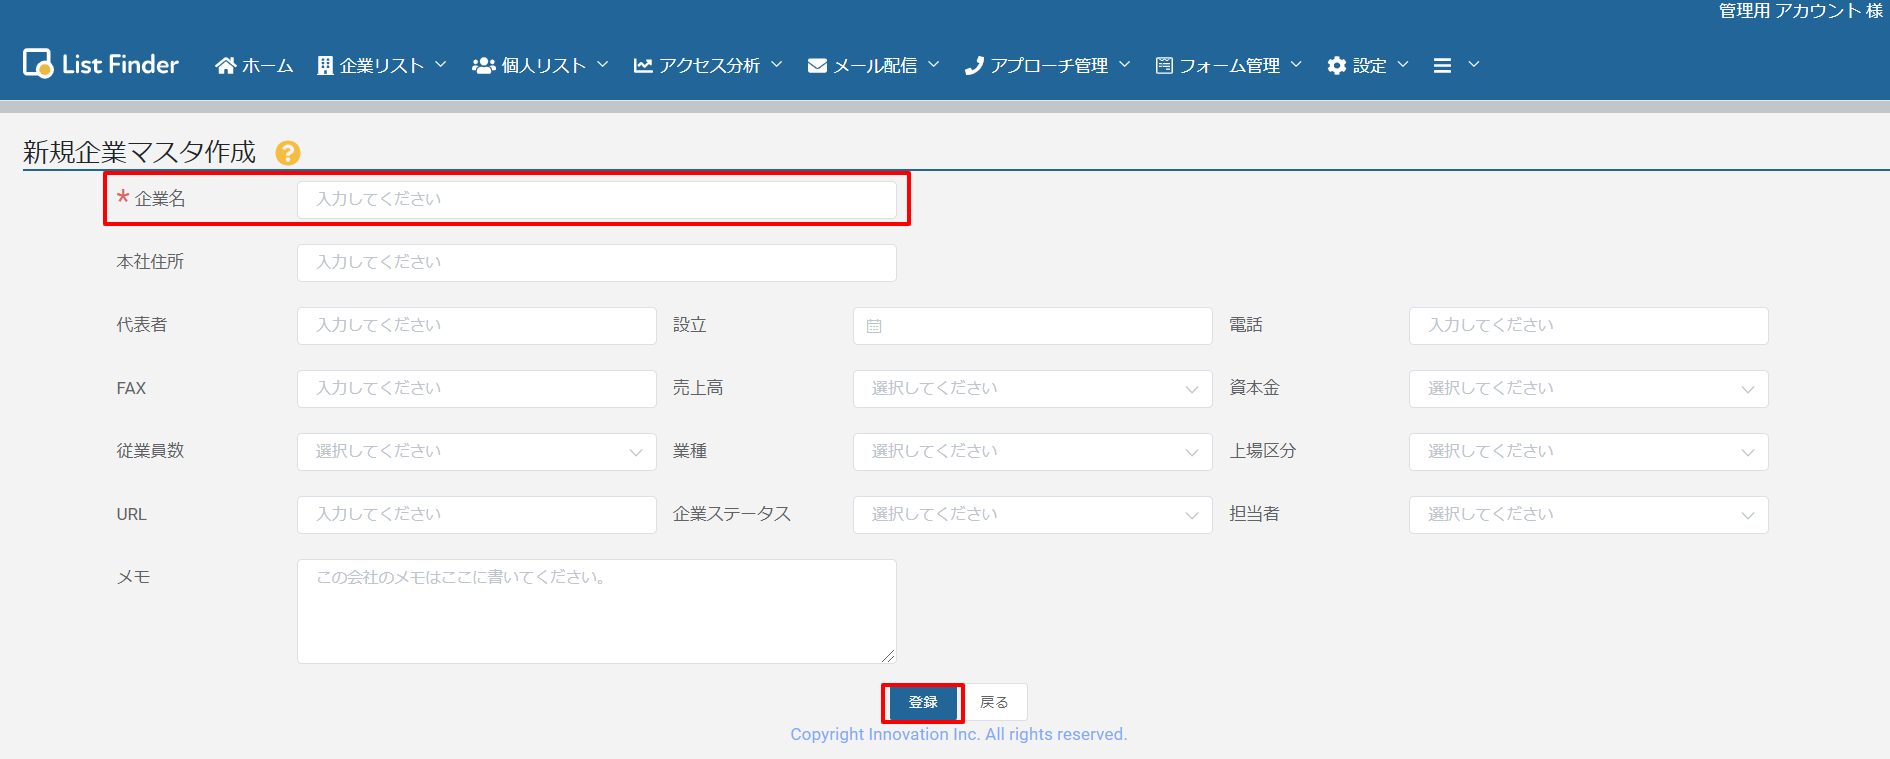Click the 企業名 input field
The height and width of the screenshot is (759, 1890).
596,199
